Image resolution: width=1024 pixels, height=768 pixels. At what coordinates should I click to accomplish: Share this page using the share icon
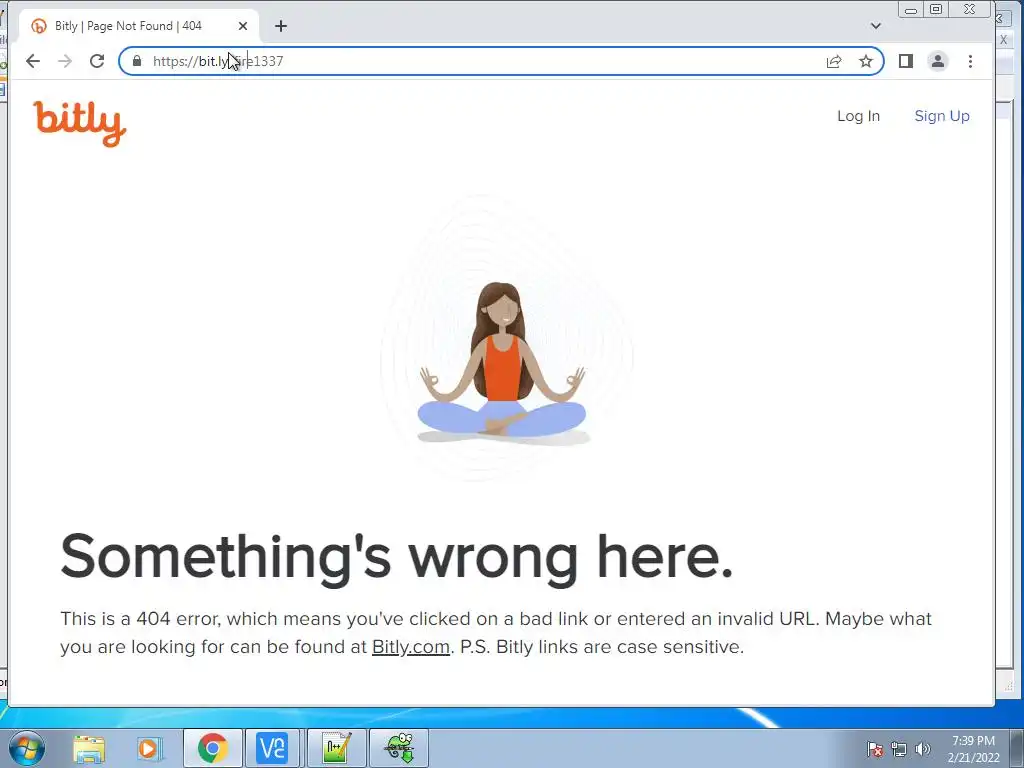834,61
